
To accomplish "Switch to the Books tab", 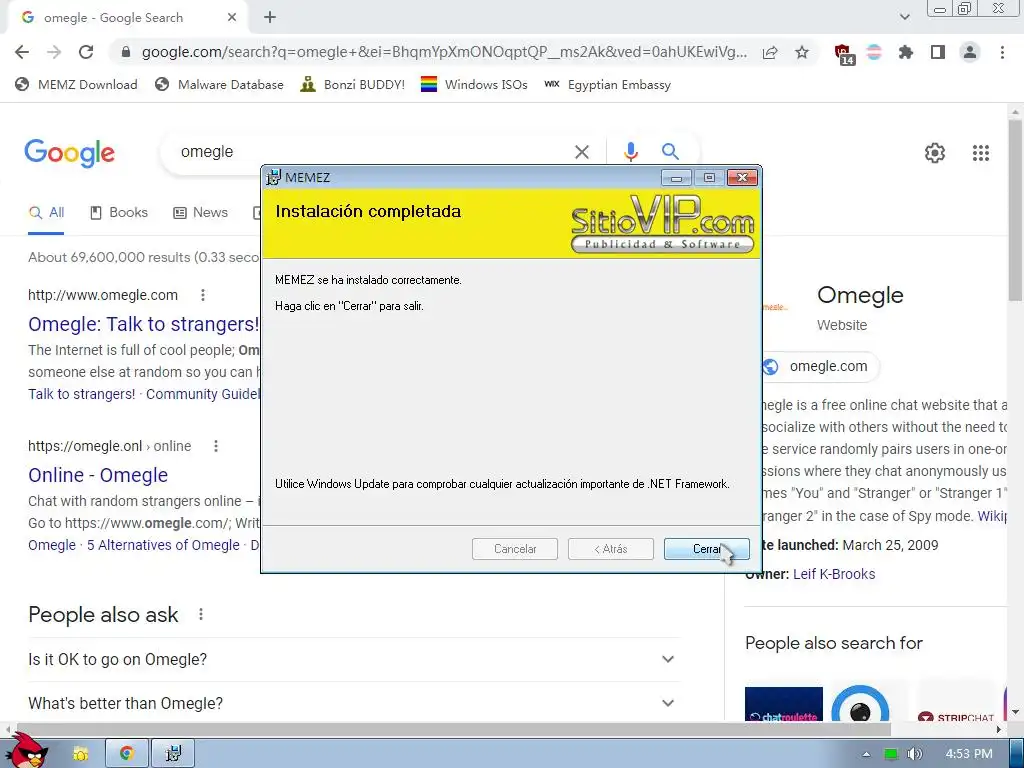I will pos(119,213).
